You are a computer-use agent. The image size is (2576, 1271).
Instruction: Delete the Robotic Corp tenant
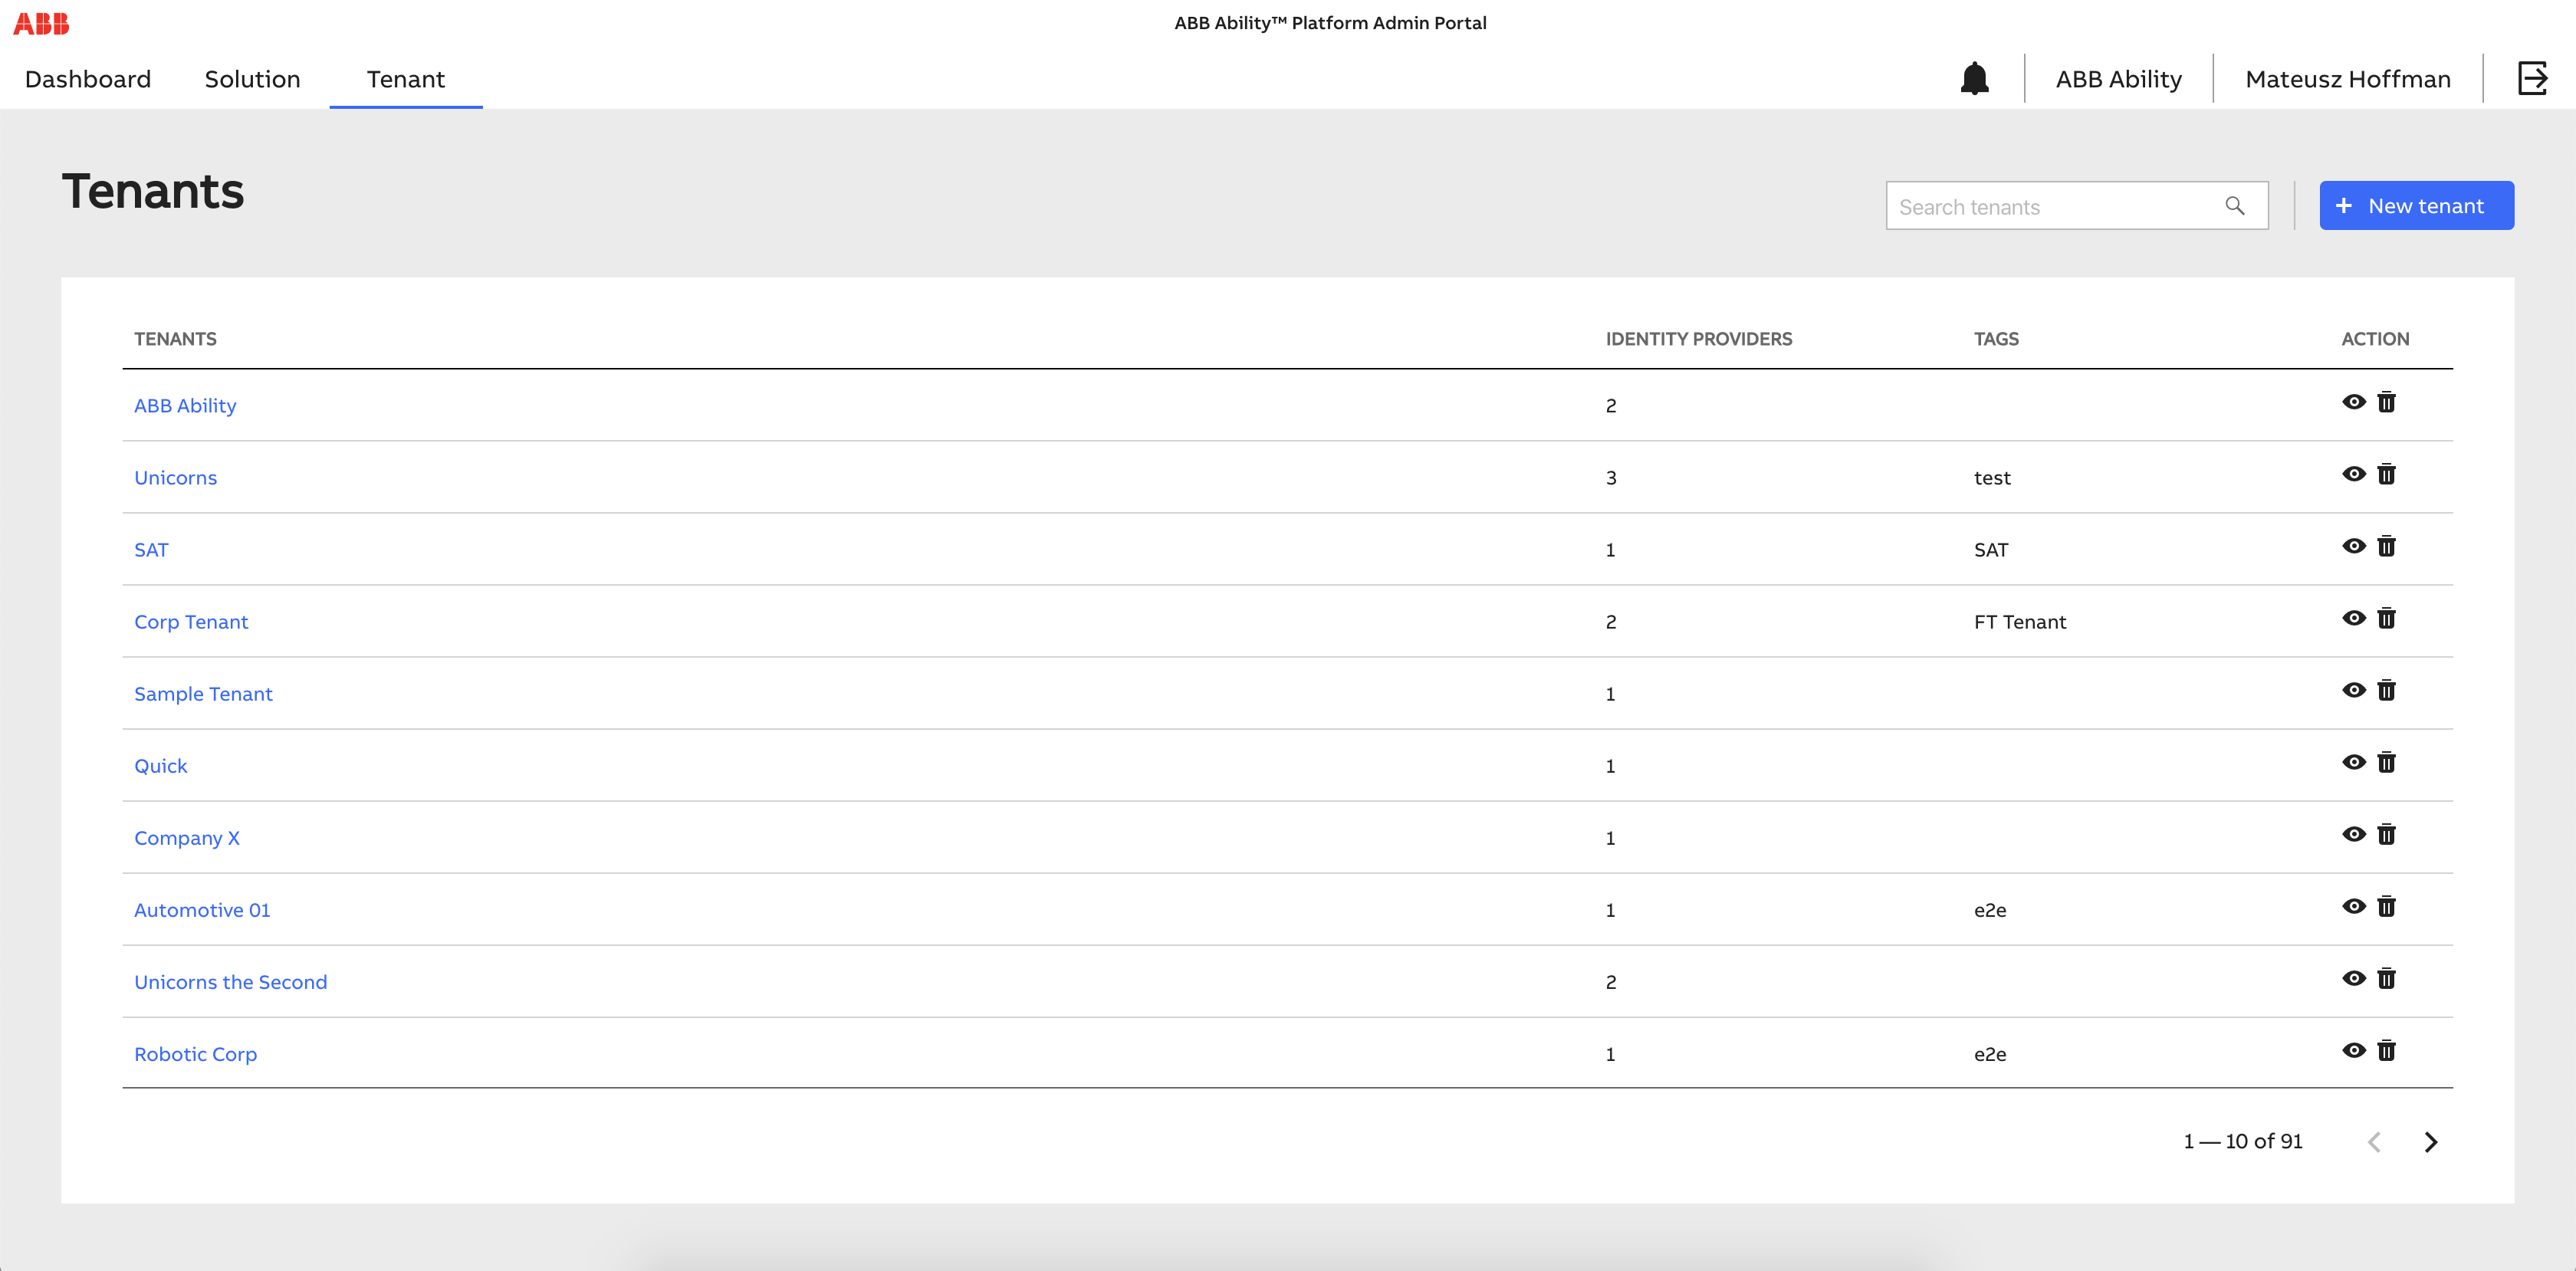coord(2386,1050)
